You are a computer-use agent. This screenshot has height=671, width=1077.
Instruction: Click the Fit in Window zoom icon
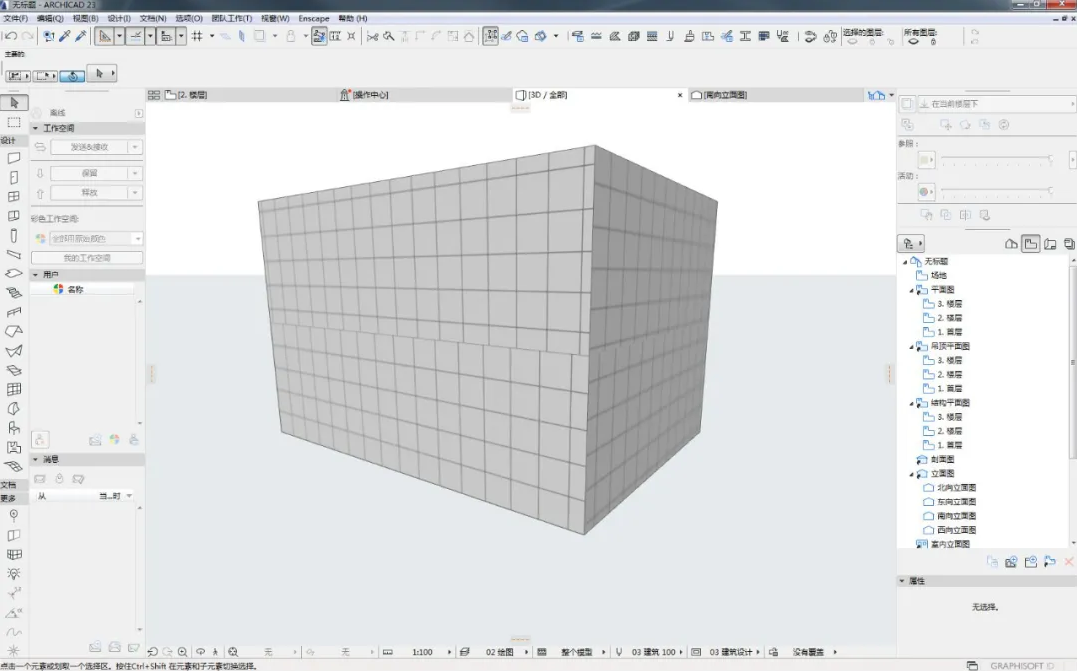pyautogui.click(x=234, y=652)
